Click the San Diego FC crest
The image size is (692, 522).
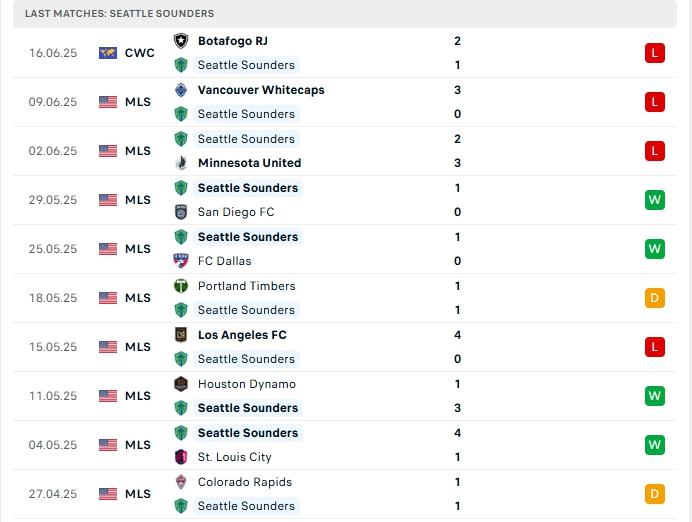pyautogui.click(x=181, y=212)
